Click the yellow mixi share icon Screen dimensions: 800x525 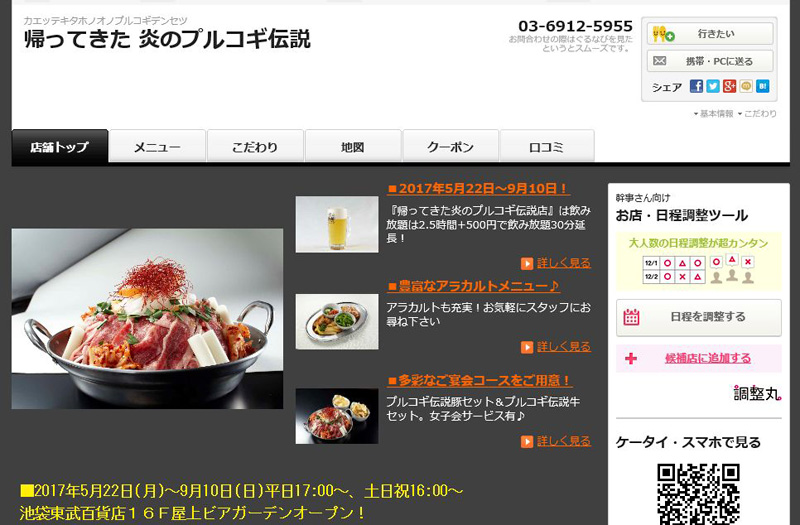click(x=746, y=86)
